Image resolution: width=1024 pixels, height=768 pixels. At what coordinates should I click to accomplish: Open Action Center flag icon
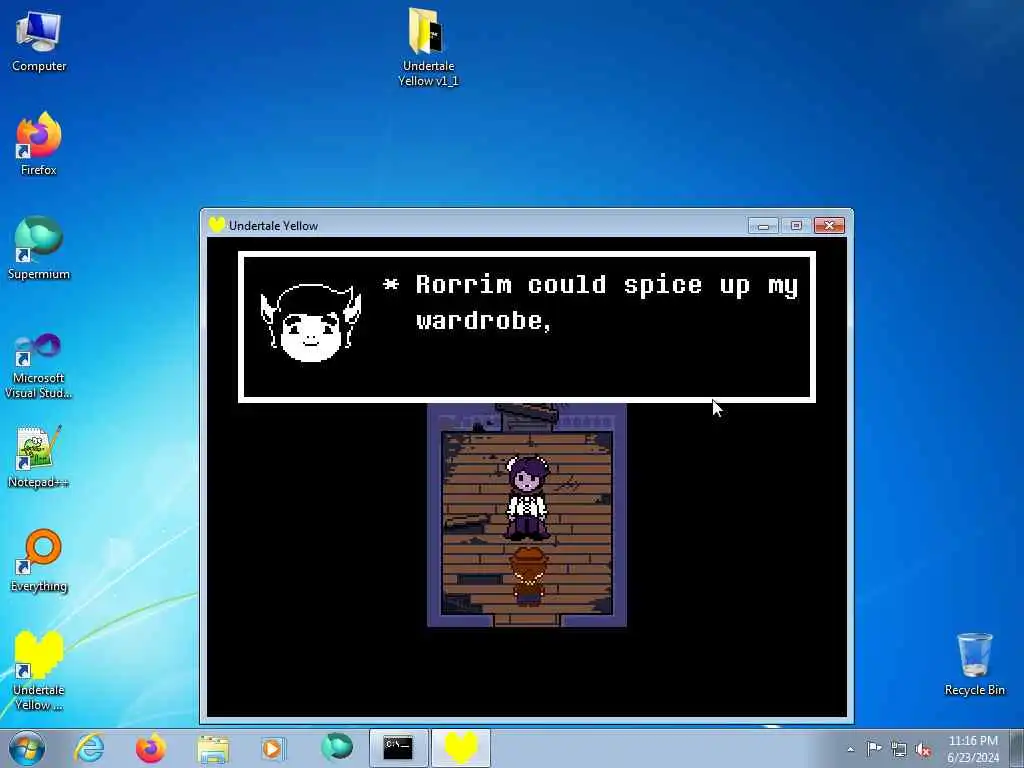[x=874, y=748]
